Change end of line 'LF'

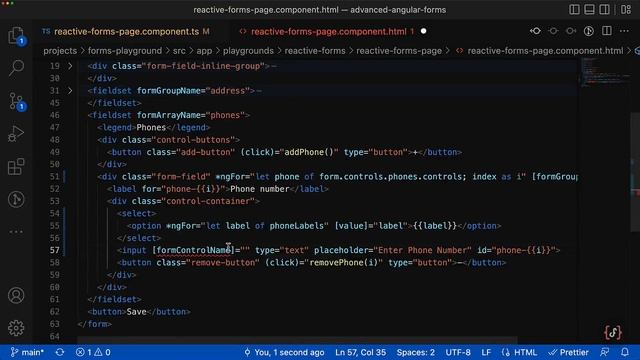coord(486,352)
